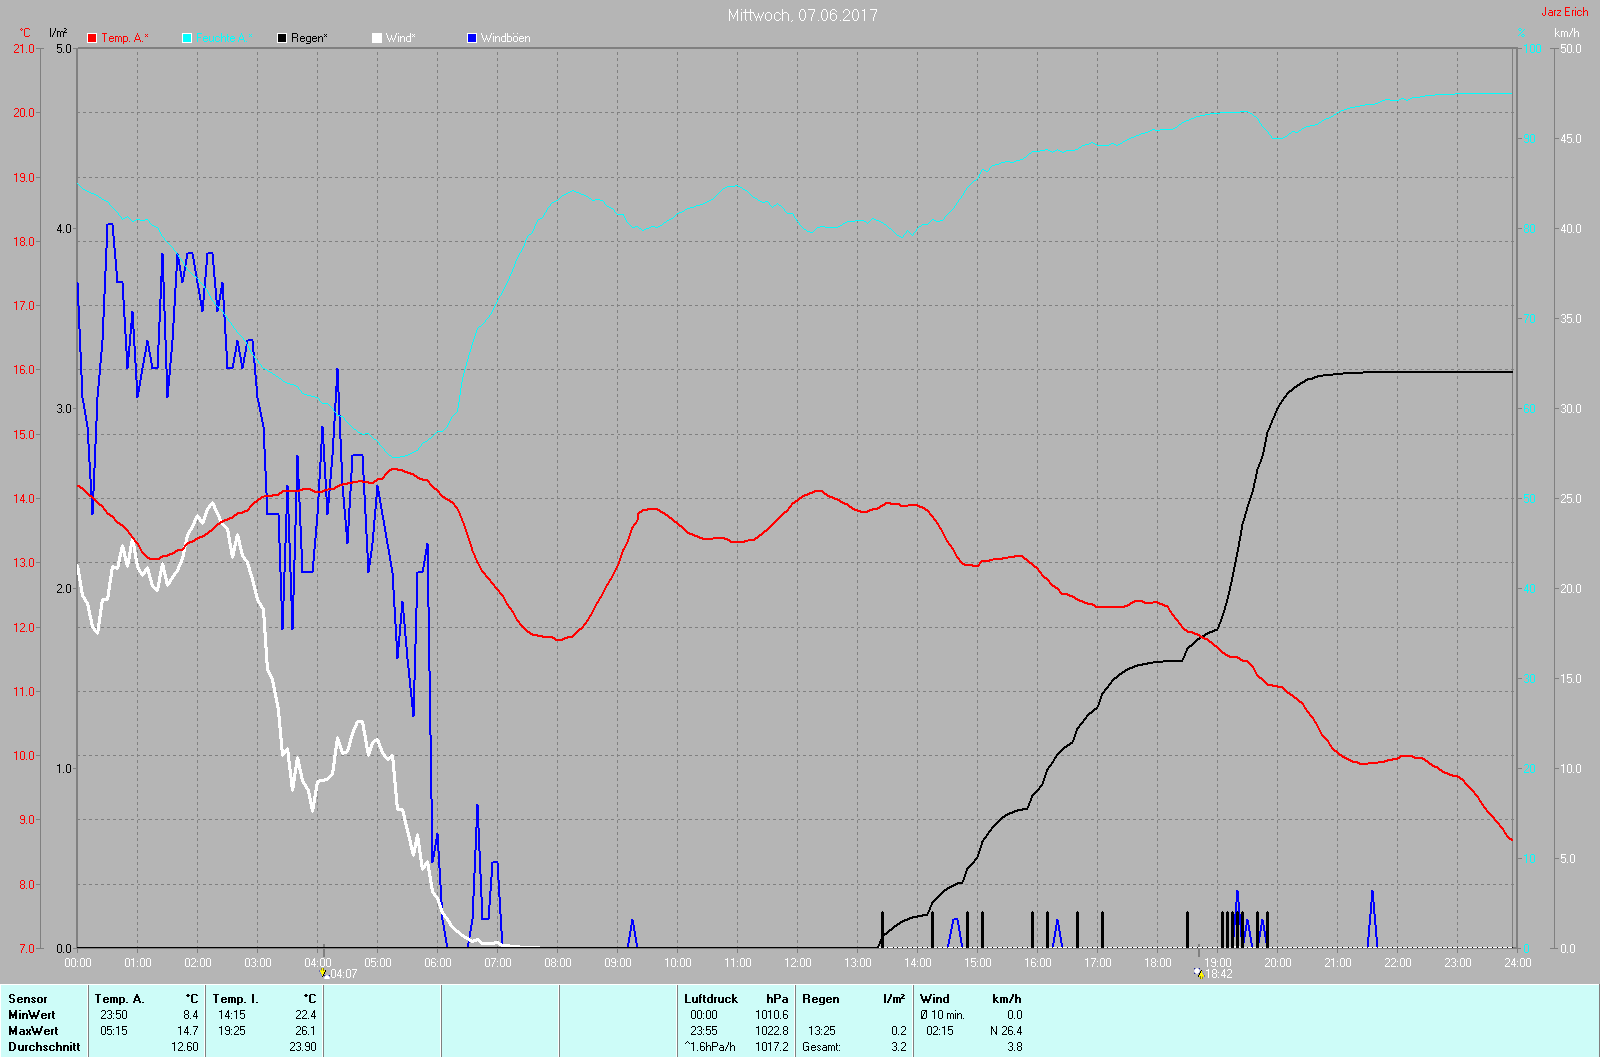The height and width of the screenshot is (1057, 1600).
Task: Click the red Temp. A. legend swatch
Action: [x=92, y=38]
